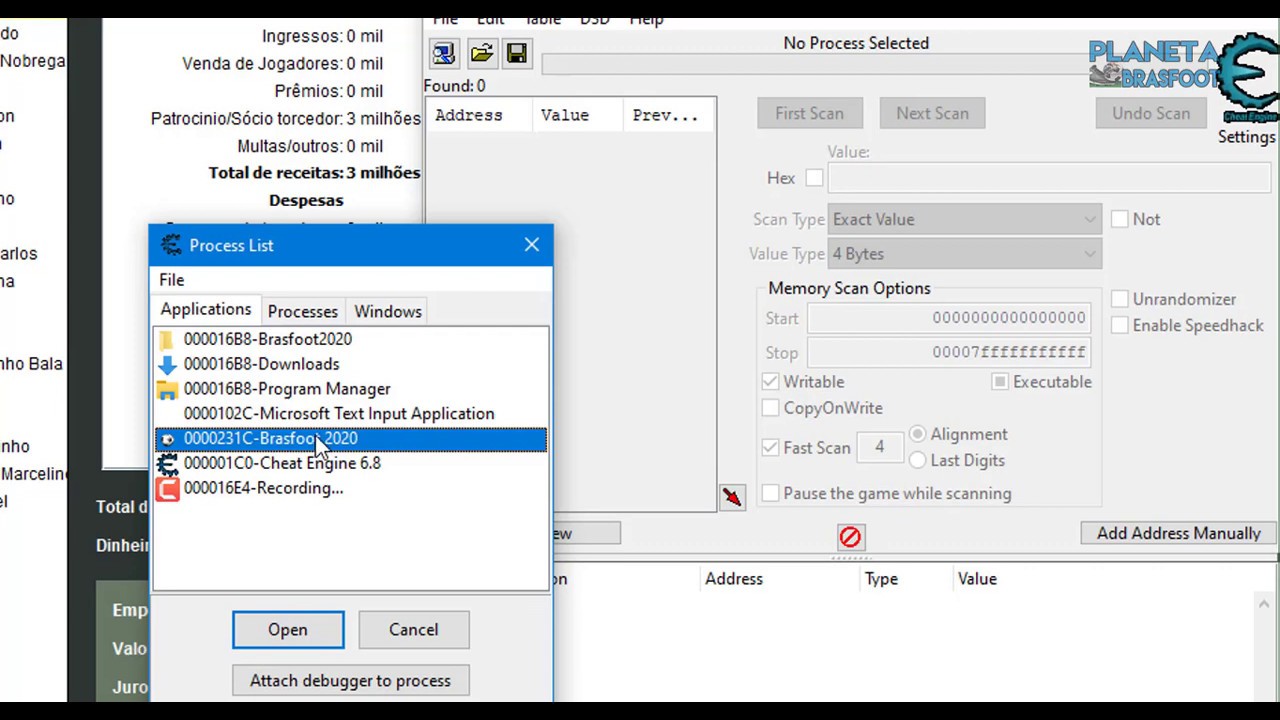1280x720 pixels.
Task: Switch to the Windows tab
Action: (388, 312)
